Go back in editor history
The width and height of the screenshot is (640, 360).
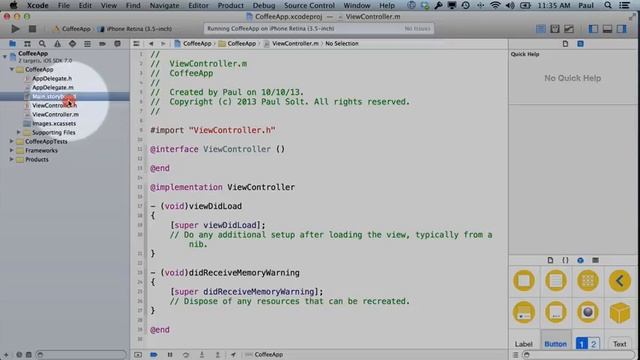pos(151,44)
